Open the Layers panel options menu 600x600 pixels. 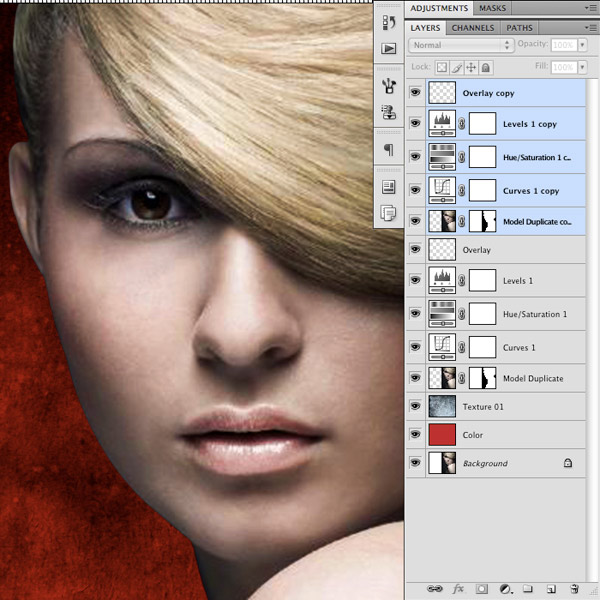pyautogui.click(x=588, y=28)
